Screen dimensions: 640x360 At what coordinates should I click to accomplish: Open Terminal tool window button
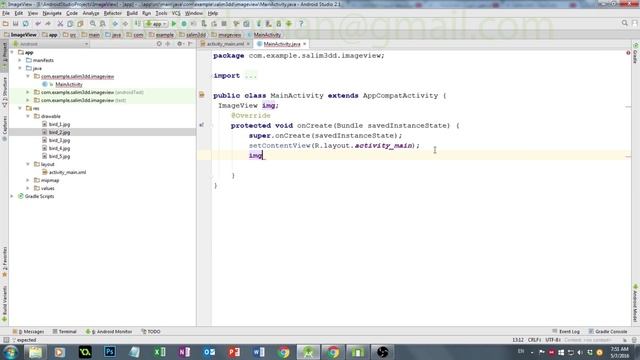[64, 331]
